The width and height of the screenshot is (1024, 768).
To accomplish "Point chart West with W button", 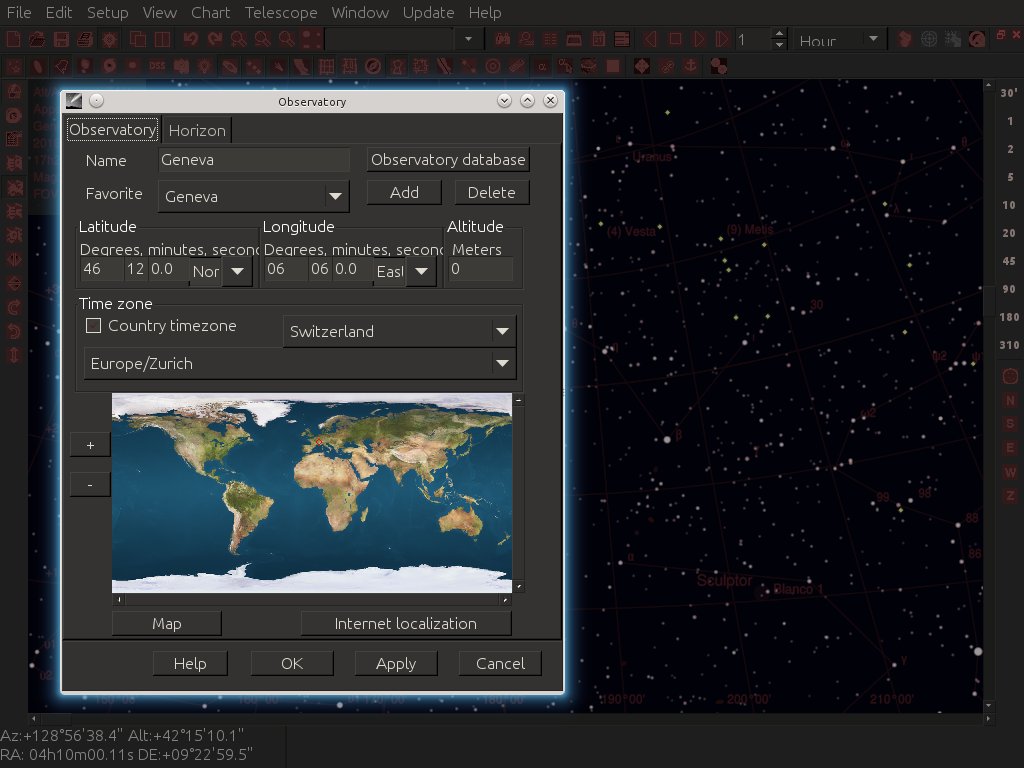I will coord(1010,472).
